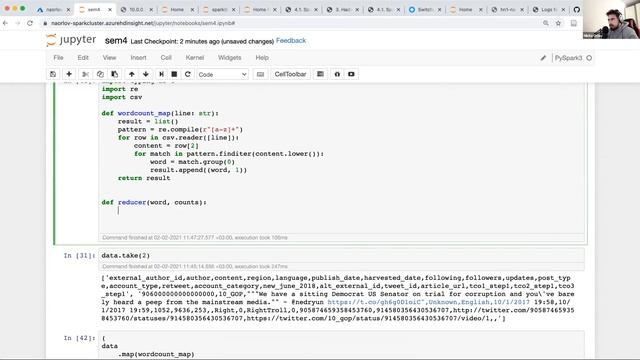Reload the browser page
This screenshot has height=360, width=640.
click(x=30, y=23)
